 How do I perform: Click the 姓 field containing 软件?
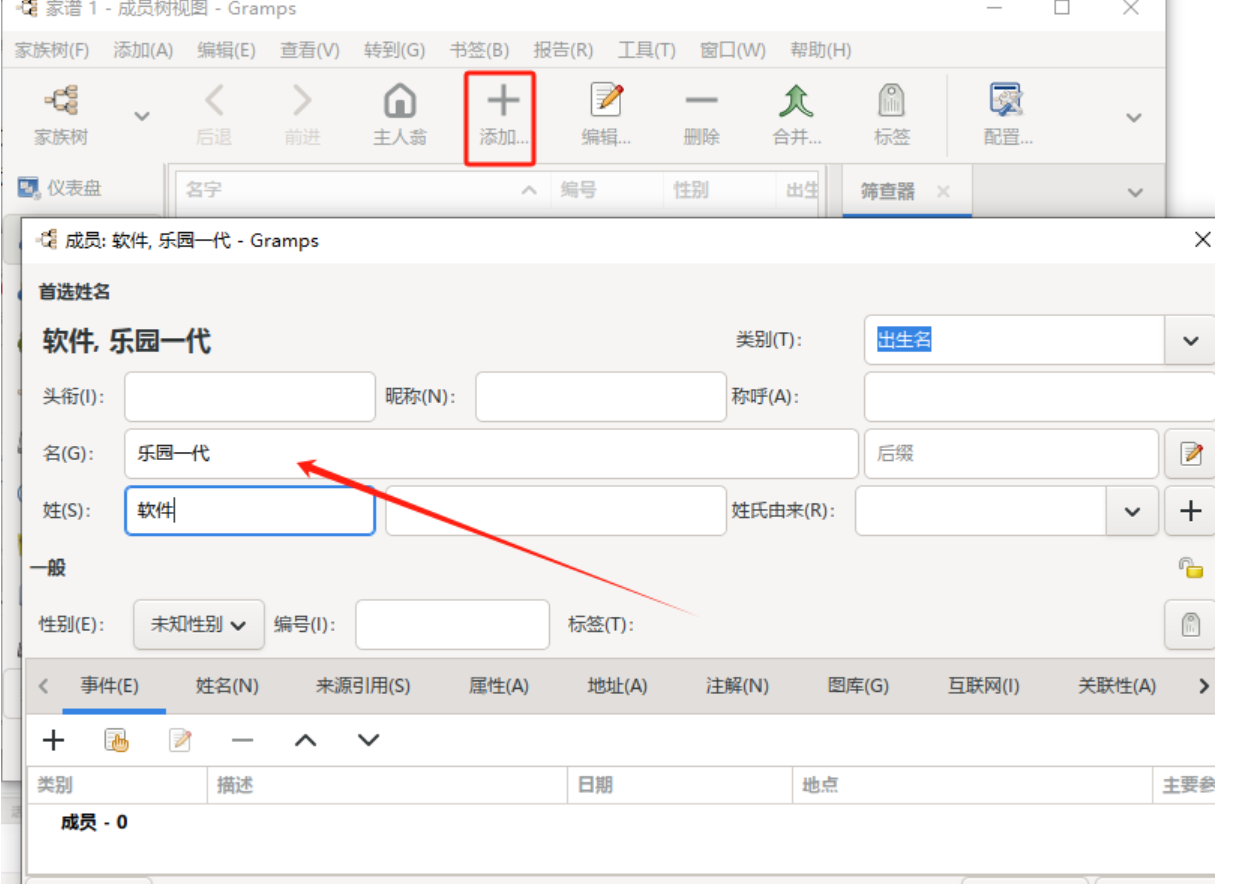pos(250,510)
